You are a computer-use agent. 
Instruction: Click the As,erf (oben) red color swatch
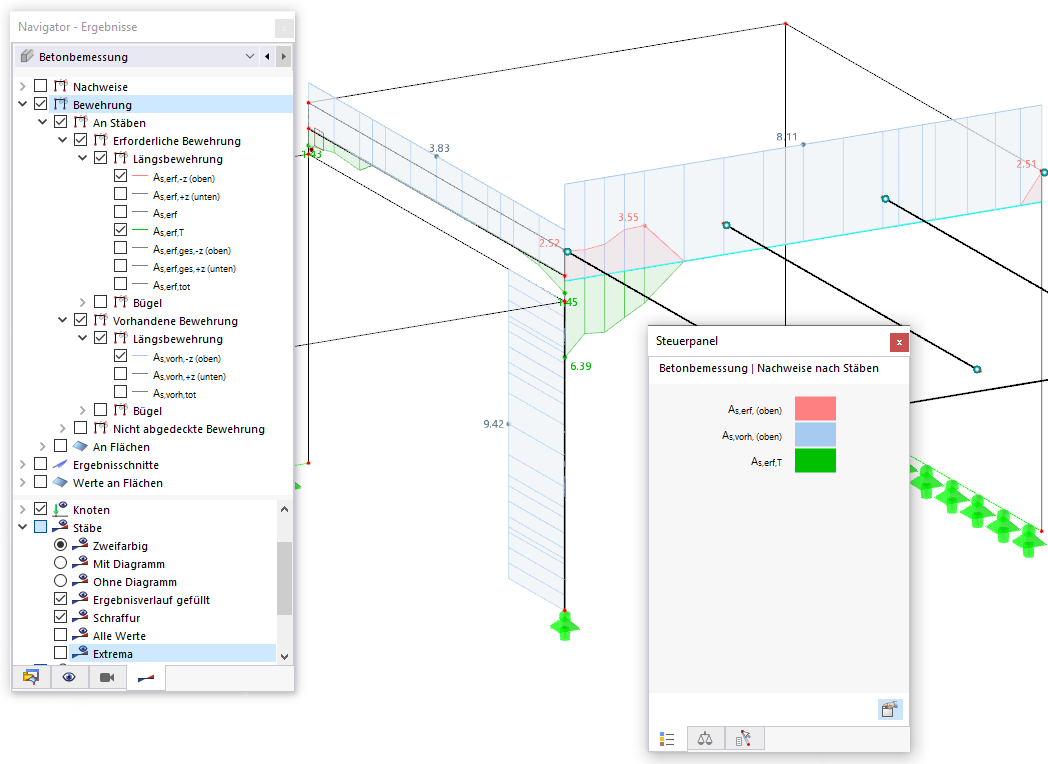click(x=815, y=408)
